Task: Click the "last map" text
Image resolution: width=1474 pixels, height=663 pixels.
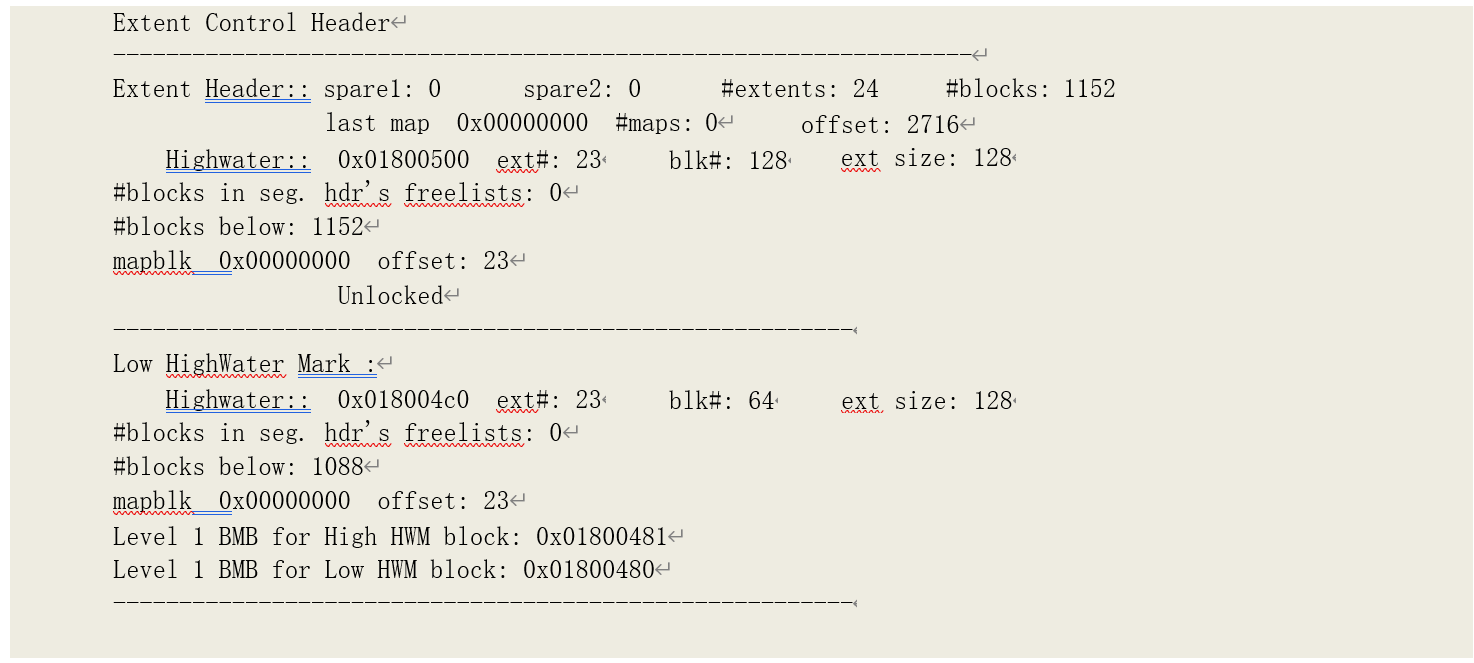Action: pos(377,124)
